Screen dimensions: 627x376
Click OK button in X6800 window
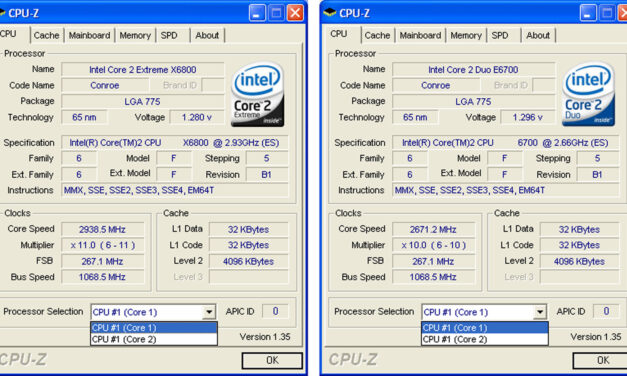(x=272, y=360)
